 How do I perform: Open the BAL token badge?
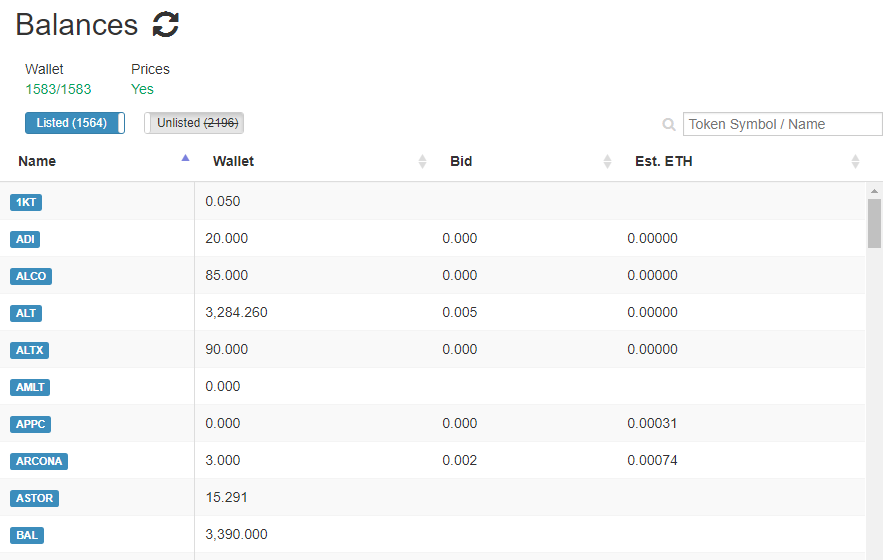[27, 535]
